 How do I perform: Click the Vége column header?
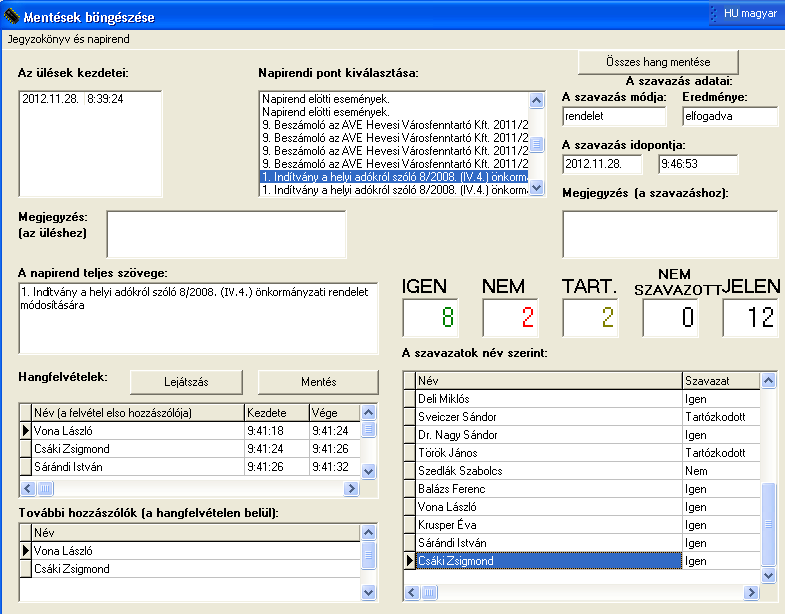pyautogui.click(x=335, y=413)
